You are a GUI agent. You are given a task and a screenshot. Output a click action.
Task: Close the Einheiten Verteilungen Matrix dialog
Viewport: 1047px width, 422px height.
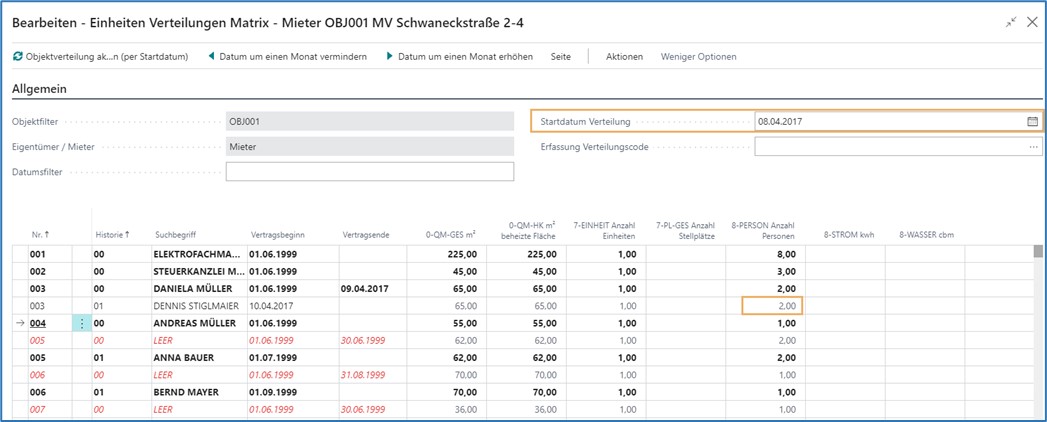tap(1032, 23)
